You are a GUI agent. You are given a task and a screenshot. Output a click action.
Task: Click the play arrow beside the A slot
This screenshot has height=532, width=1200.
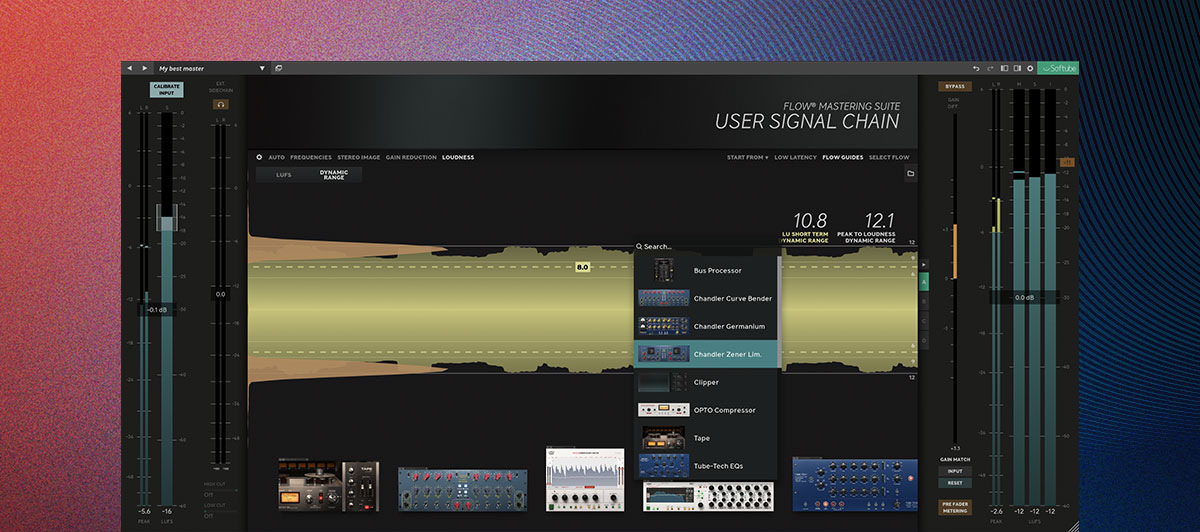pyautogui.click(x=924, y=265)
